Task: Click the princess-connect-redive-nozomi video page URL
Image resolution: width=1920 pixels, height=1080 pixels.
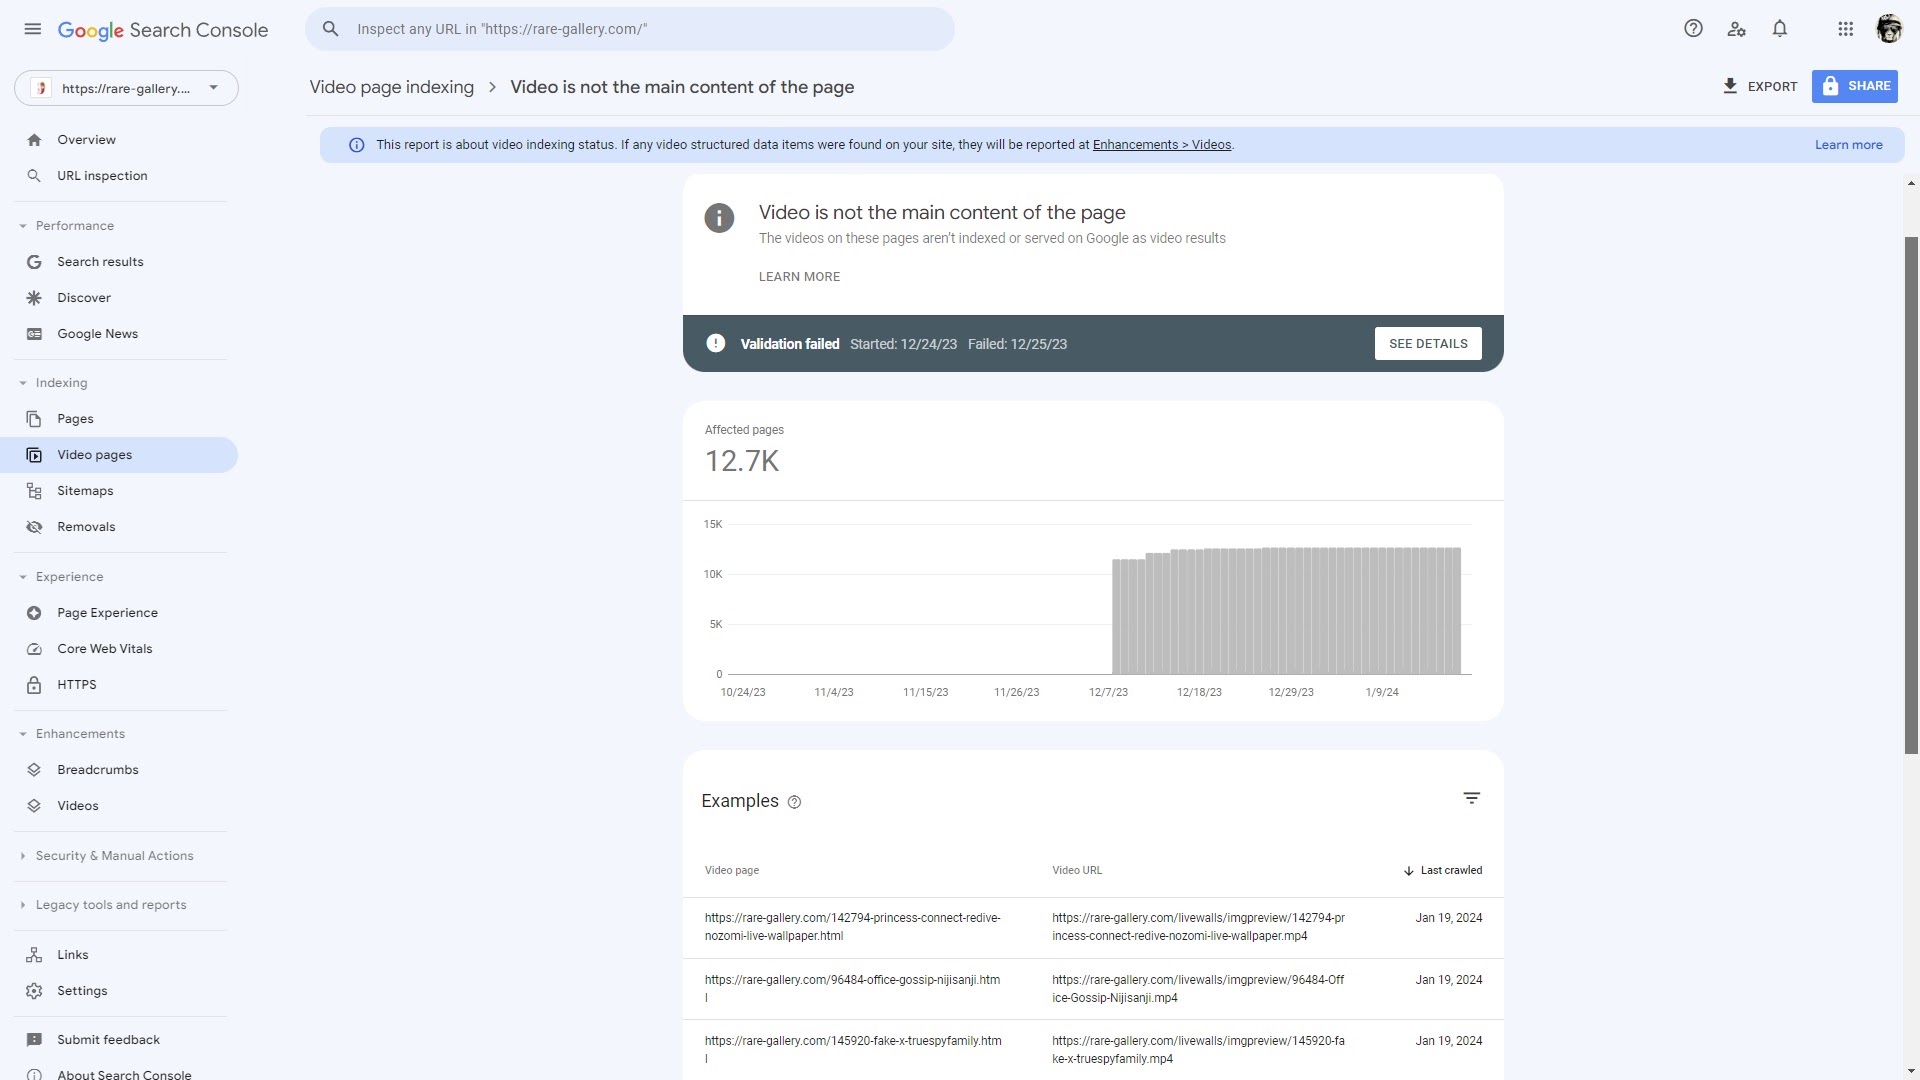Action: coord(852,927)
